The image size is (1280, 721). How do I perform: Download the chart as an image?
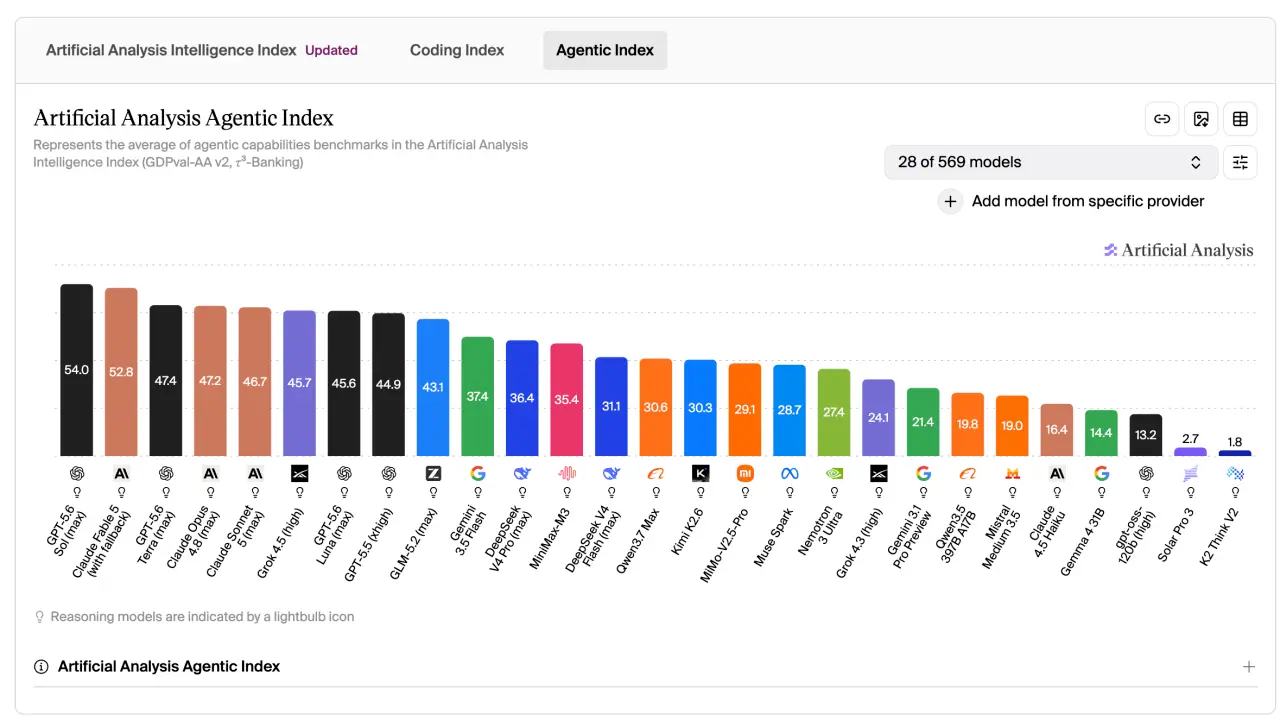(x=1201, y=119)
